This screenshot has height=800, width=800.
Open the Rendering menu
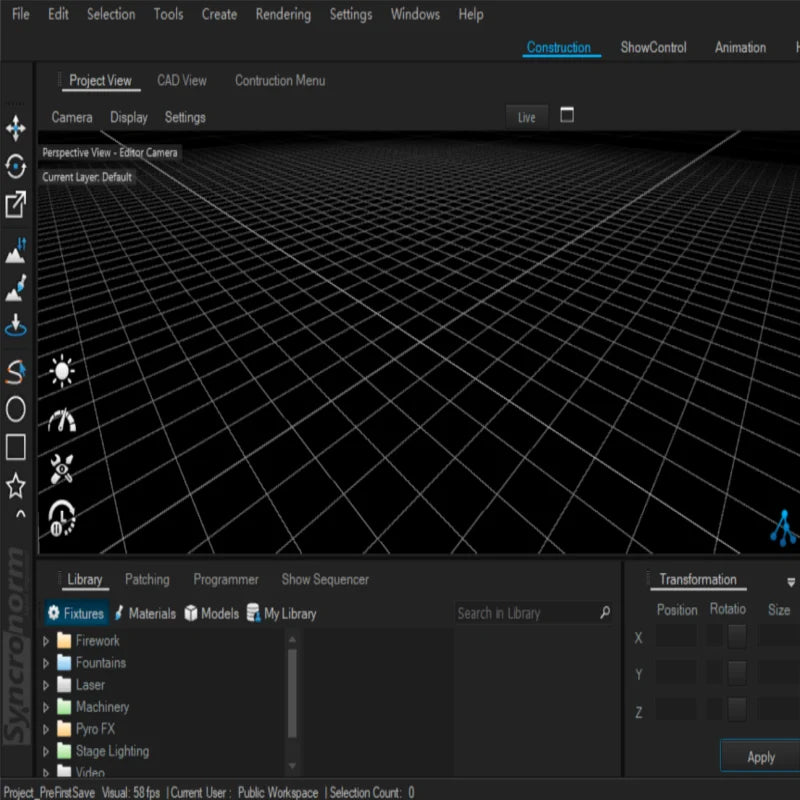283,14
